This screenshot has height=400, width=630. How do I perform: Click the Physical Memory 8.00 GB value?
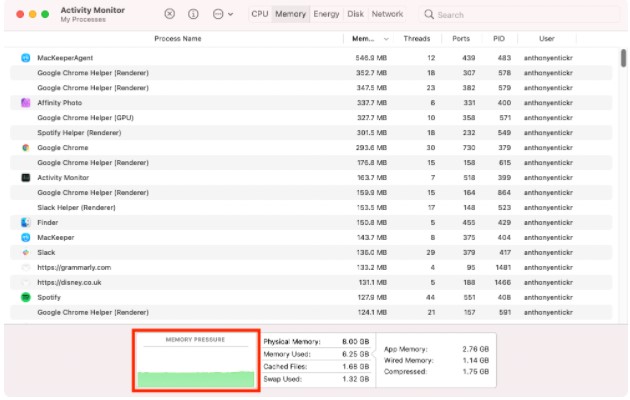(x=356, y=342)
